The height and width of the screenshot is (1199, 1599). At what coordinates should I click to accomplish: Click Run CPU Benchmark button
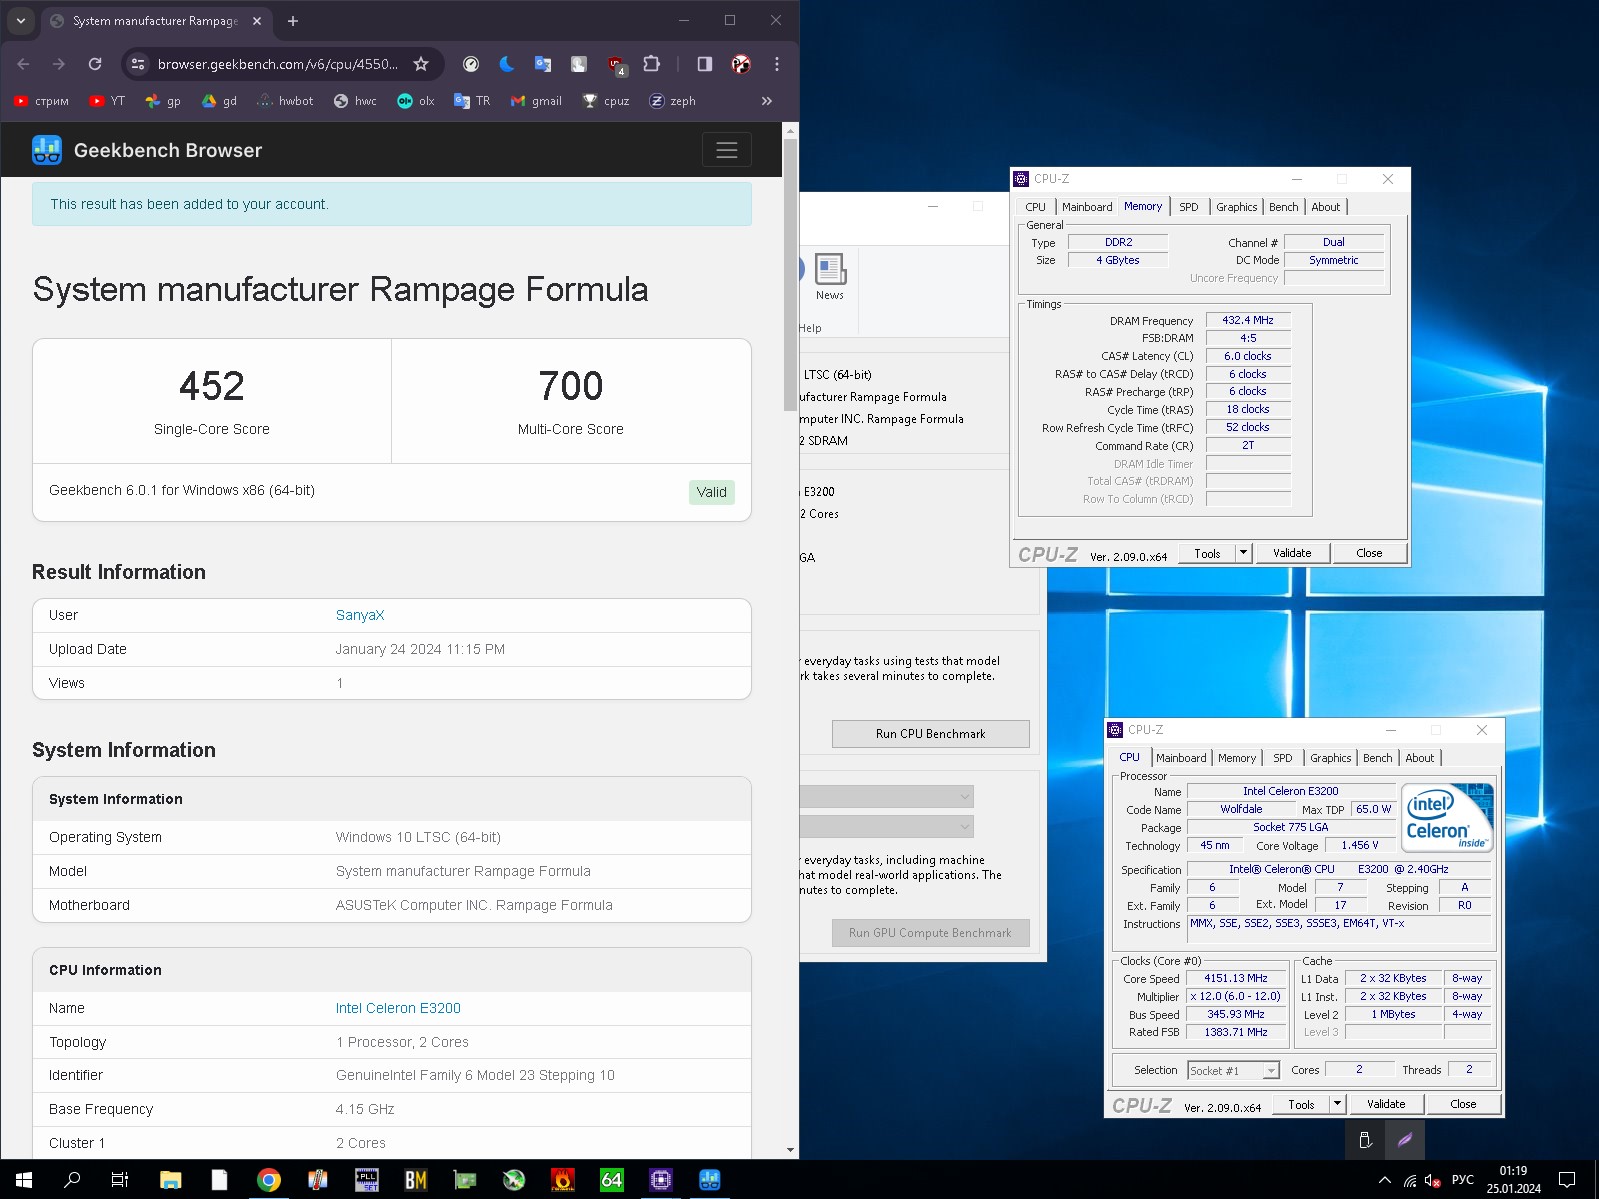pyautogui.click(x=930, y=734)
